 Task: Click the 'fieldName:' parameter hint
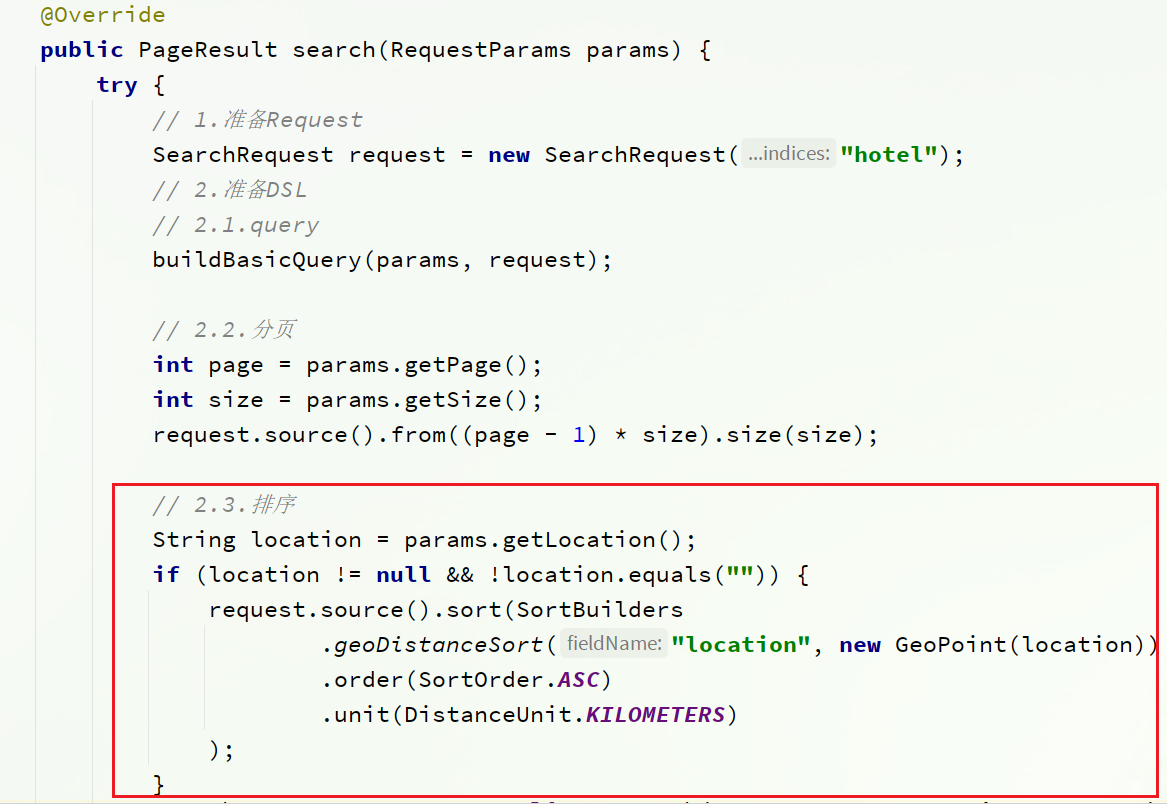pos(614,643)
